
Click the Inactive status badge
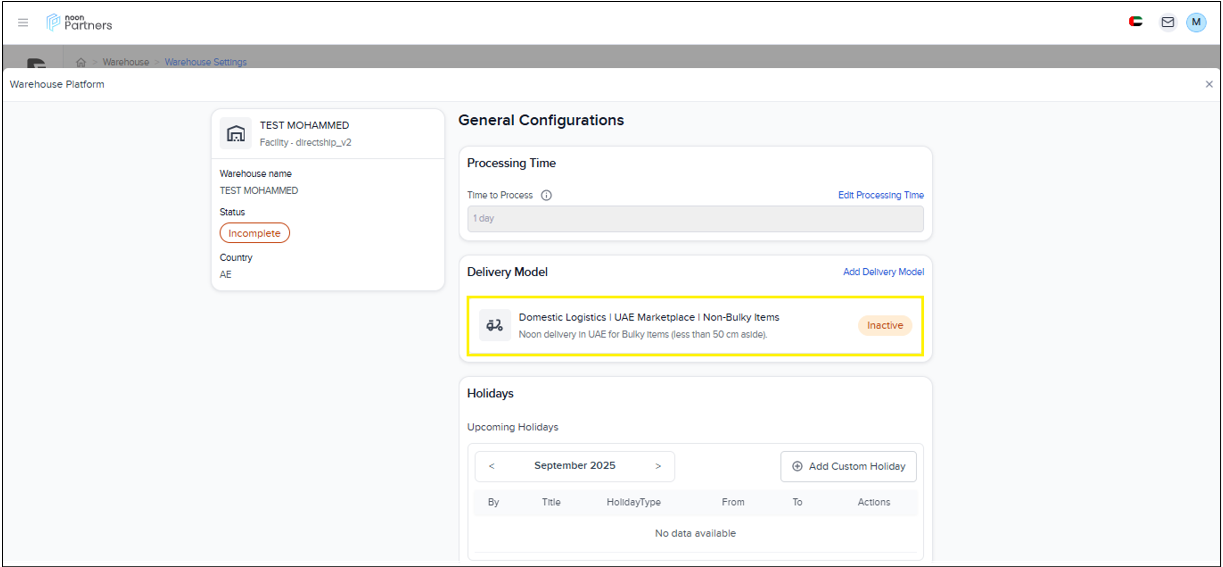point(885,325)
